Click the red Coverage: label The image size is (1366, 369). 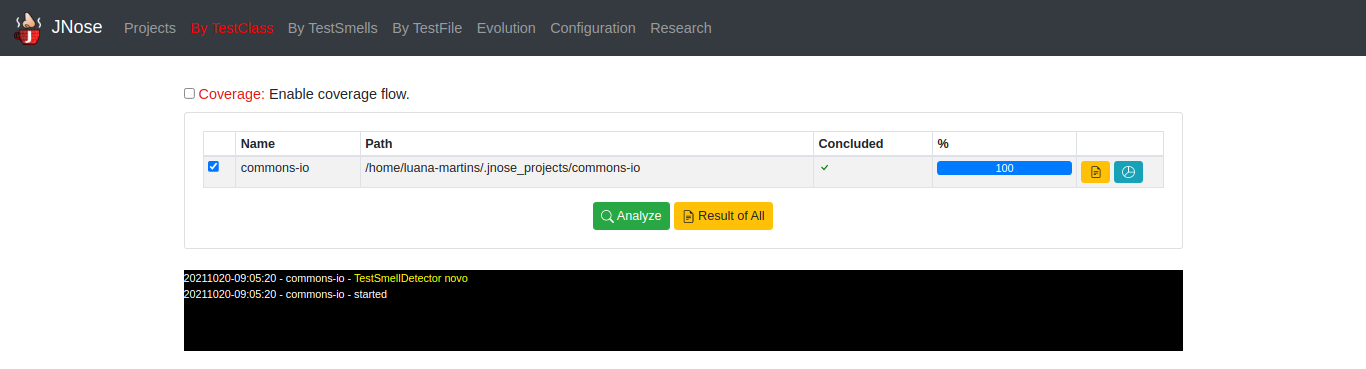coord(232,94)
